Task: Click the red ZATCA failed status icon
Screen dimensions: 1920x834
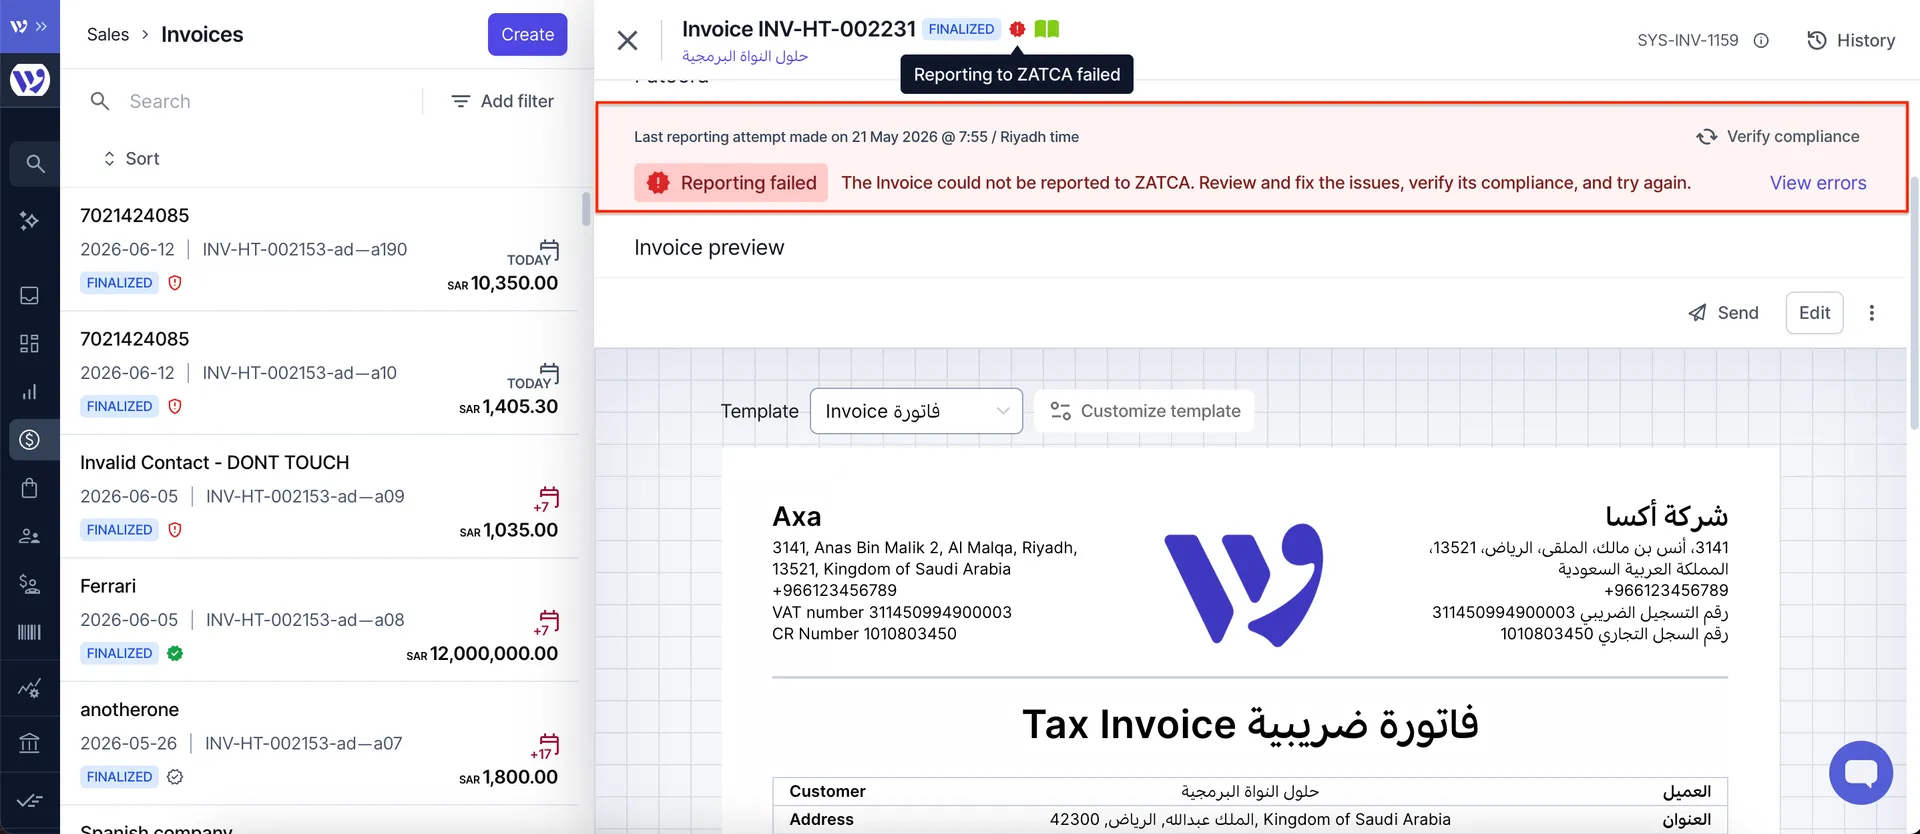Action: point(1017,29)
